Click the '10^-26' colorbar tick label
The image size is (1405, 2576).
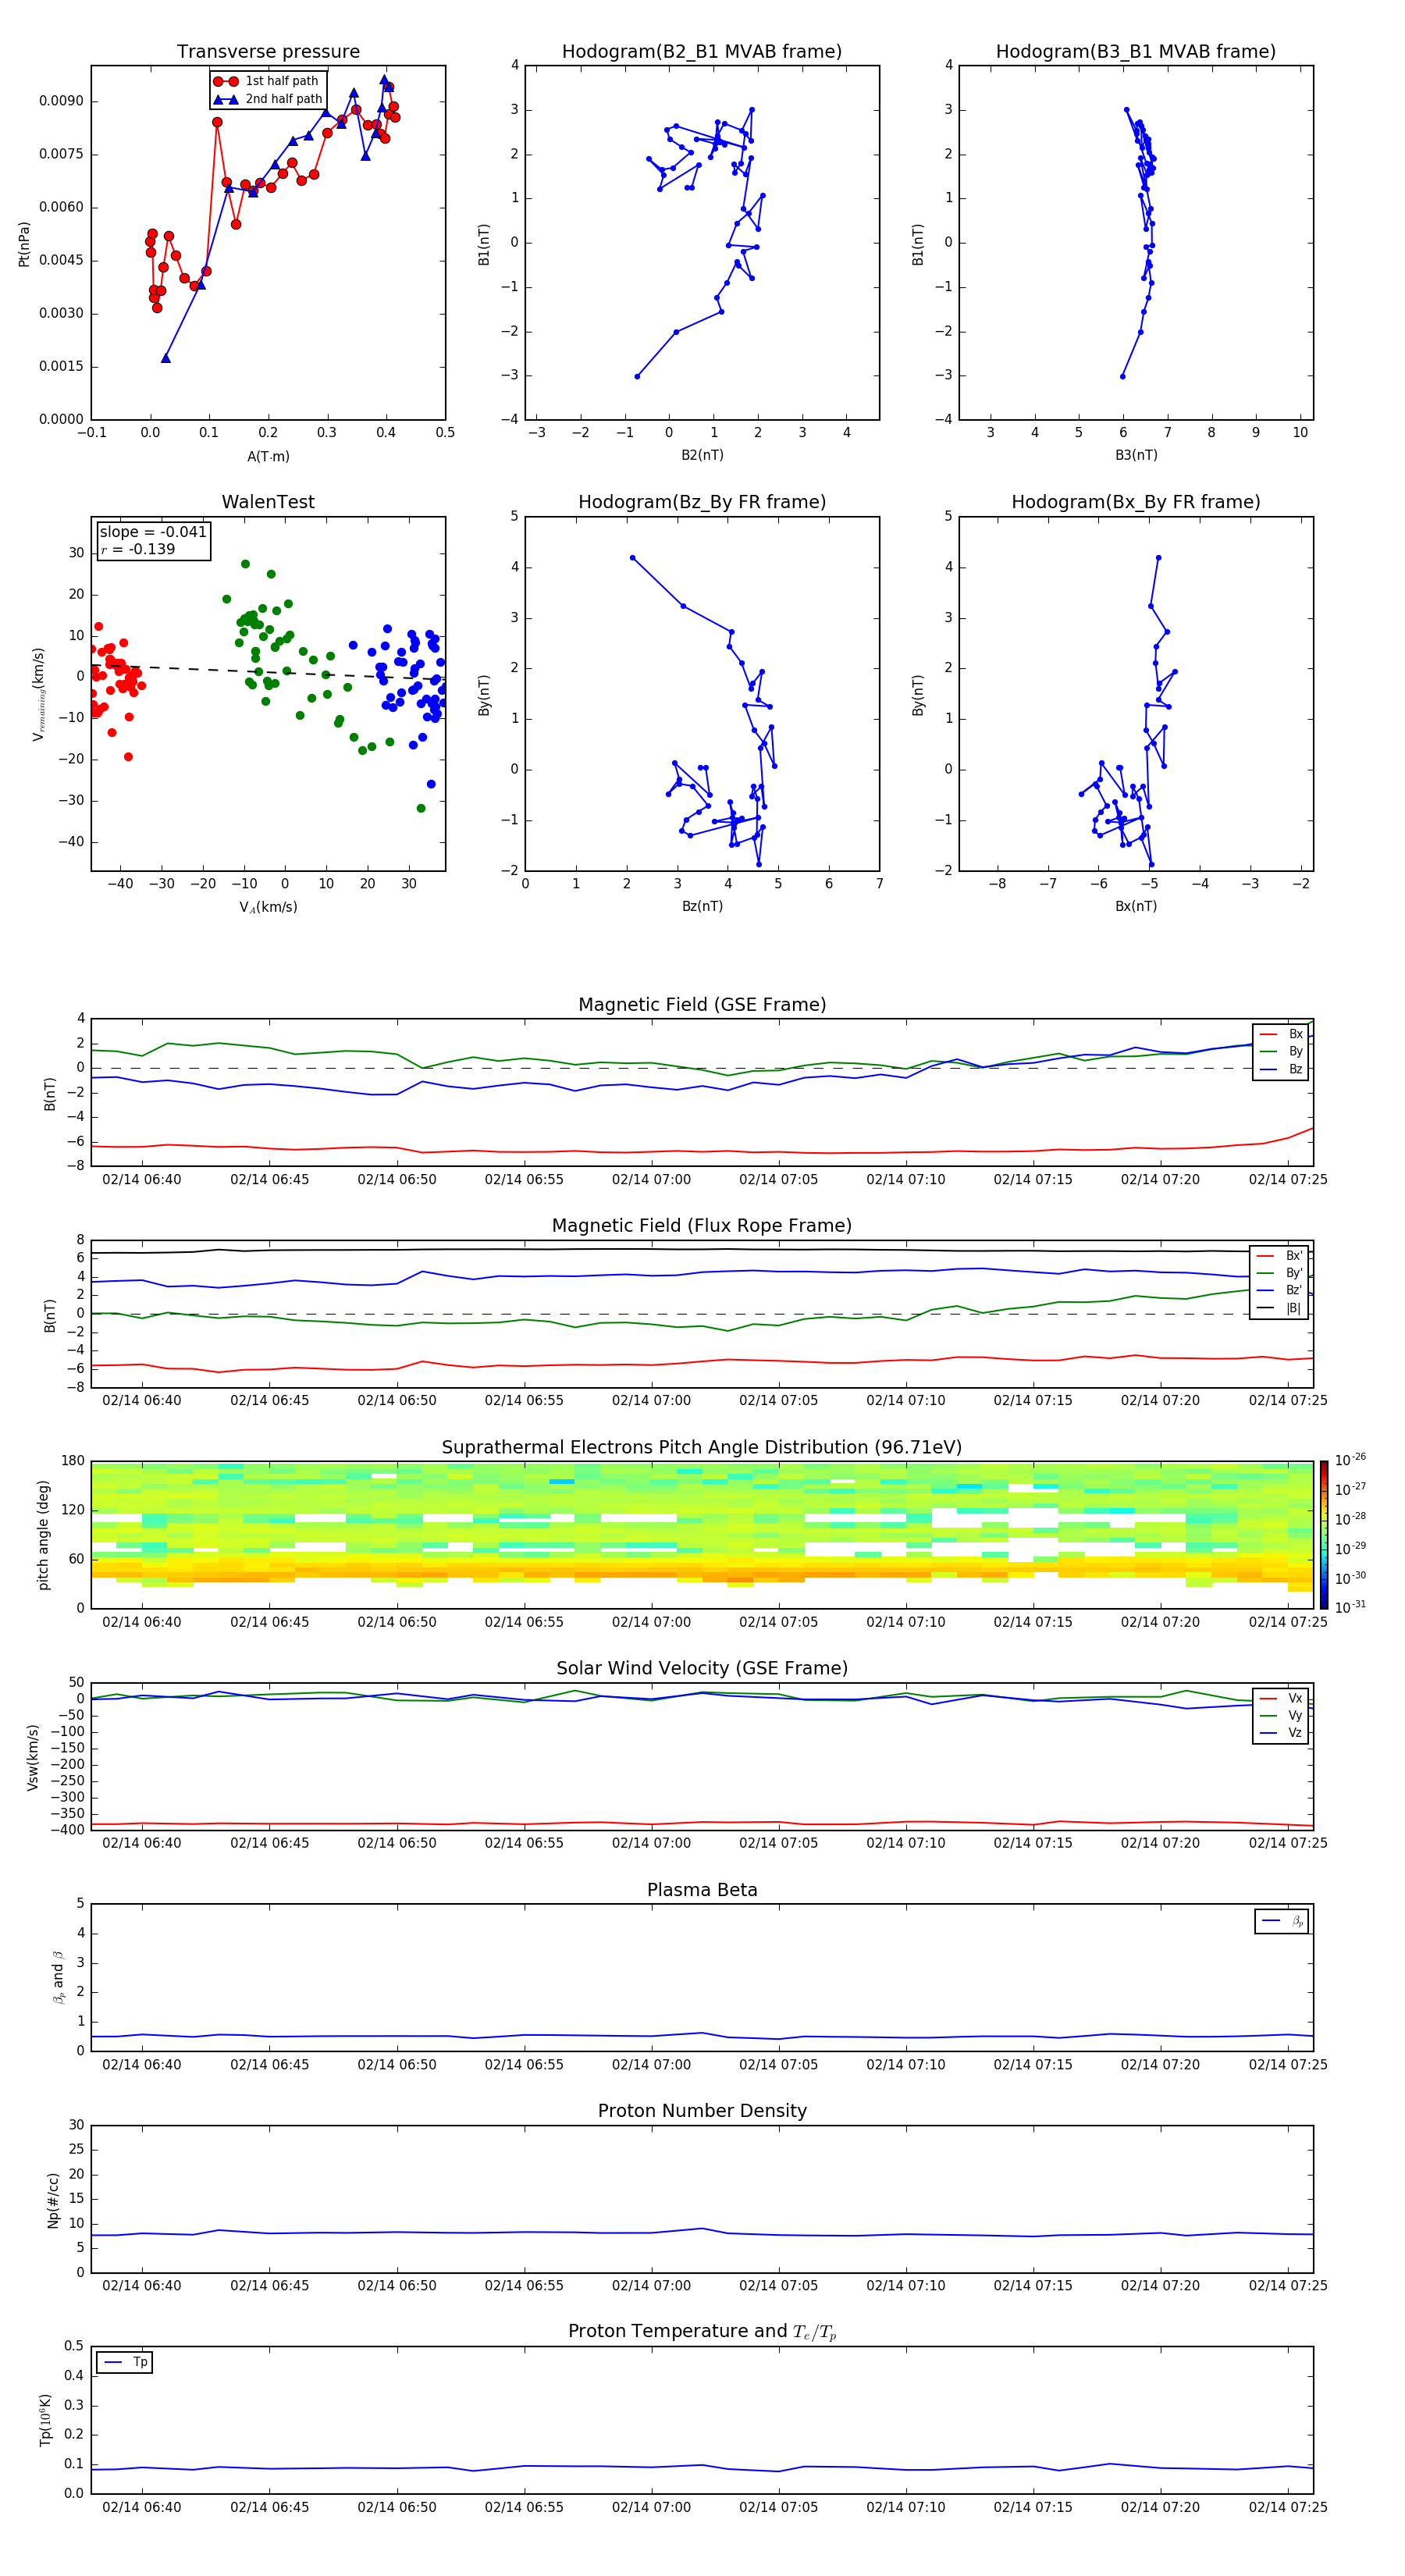pyautogui.click(x=1351, y=1460)
